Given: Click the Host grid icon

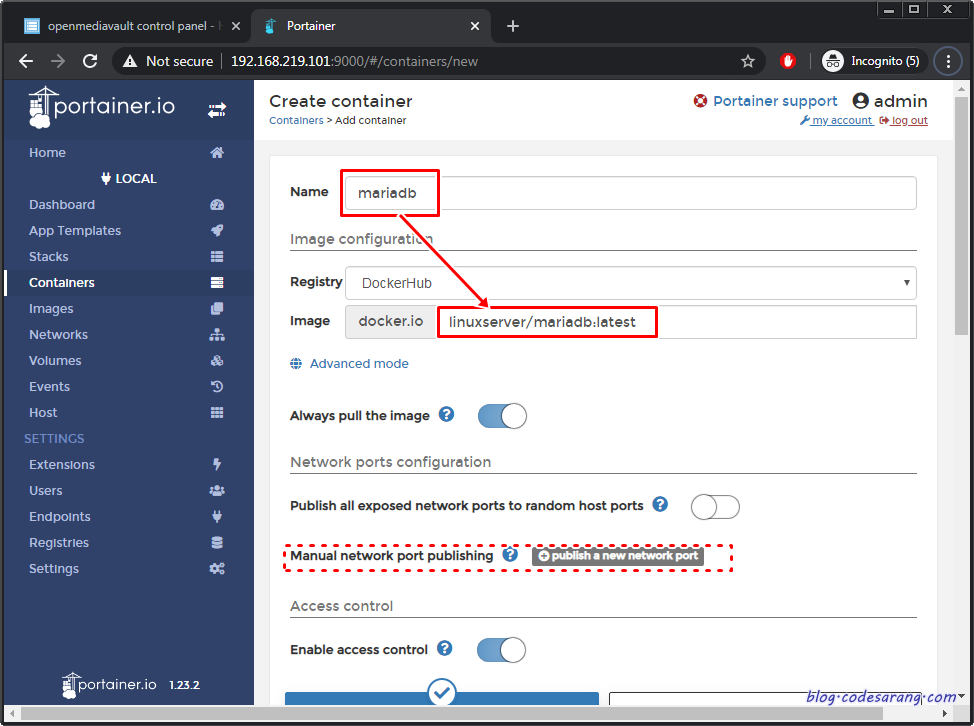Looking at the screenshot, I should tap(217, 412).
